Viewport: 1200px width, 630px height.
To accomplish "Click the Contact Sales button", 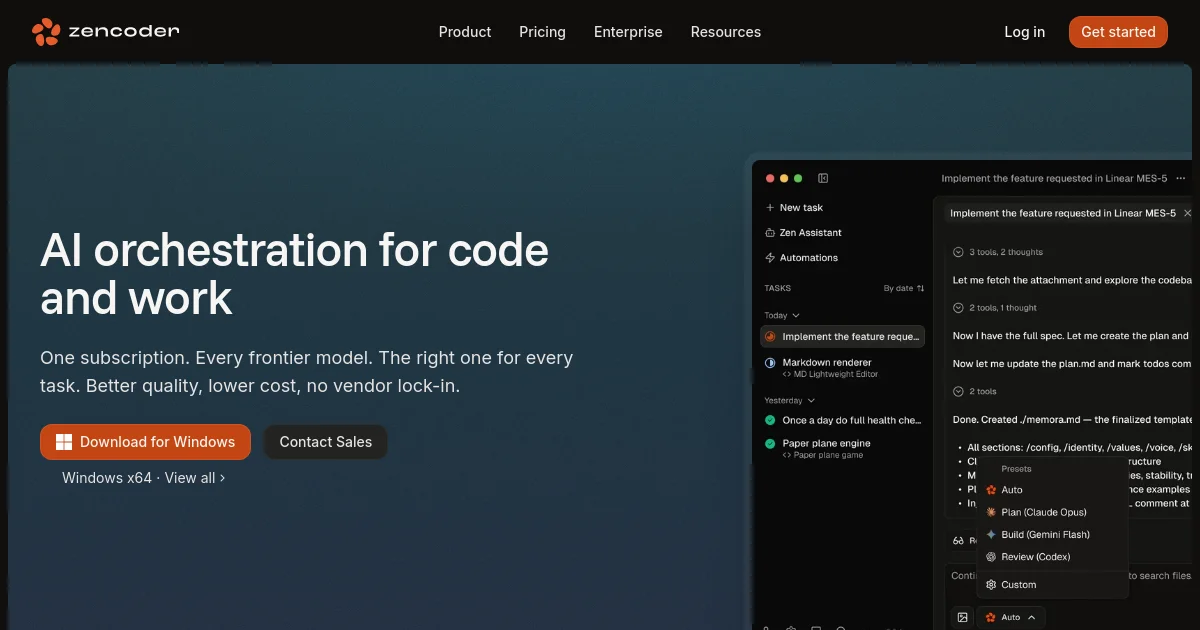I will (x=325, y=442).
